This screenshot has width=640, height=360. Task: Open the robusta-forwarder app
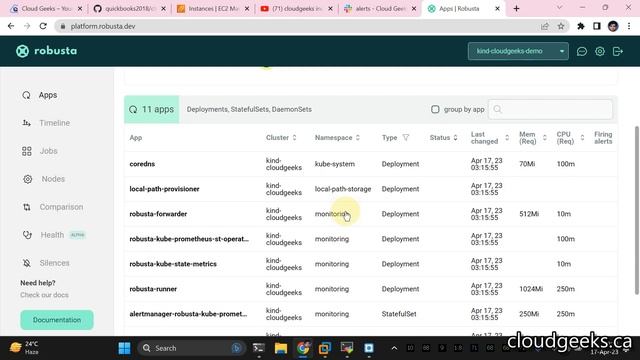pyautogui.click(x=158, y=214)
